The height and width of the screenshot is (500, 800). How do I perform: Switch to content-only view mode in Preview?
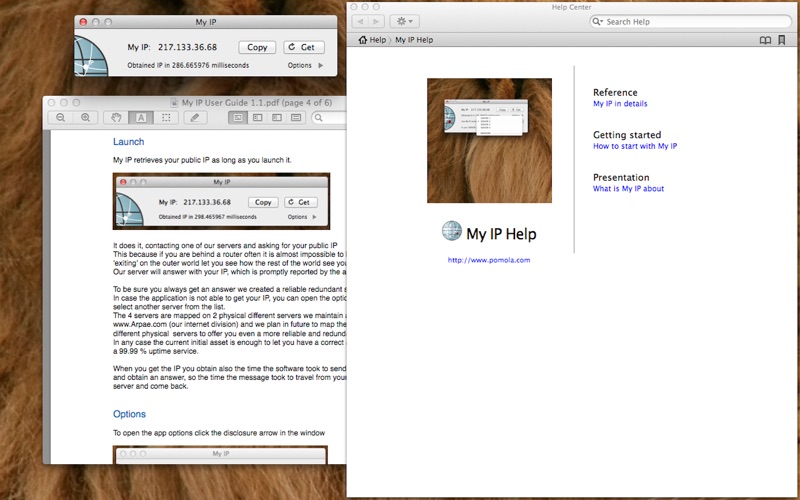(x=238, y=118)
